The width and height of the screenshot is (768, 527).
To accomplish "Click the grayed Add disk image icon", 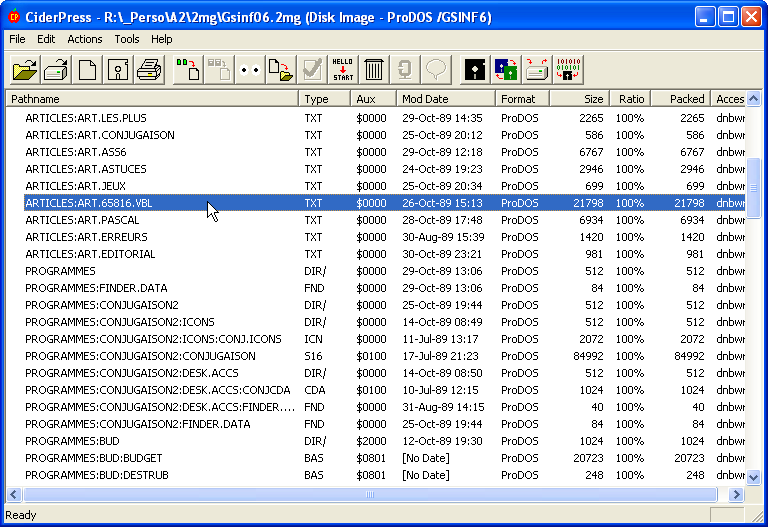I will (219, 70).
